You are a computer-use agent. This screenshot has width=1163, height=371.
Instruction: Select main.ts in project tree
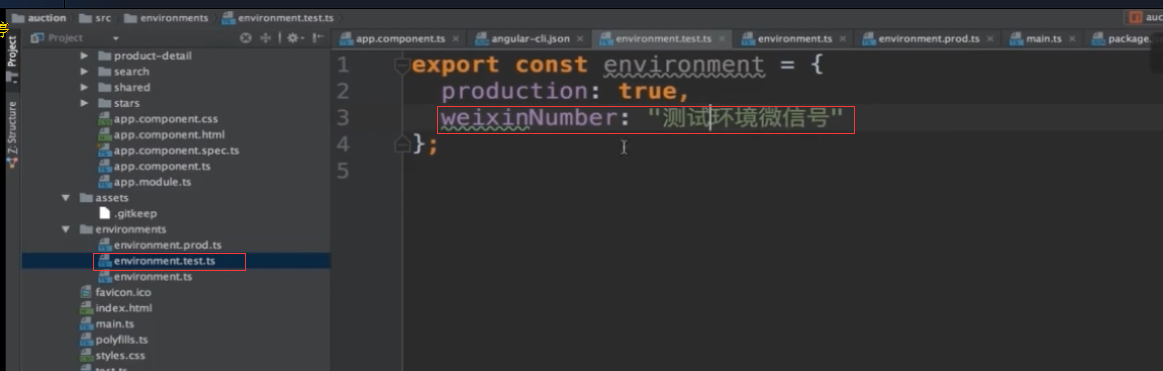coord(106,324)
